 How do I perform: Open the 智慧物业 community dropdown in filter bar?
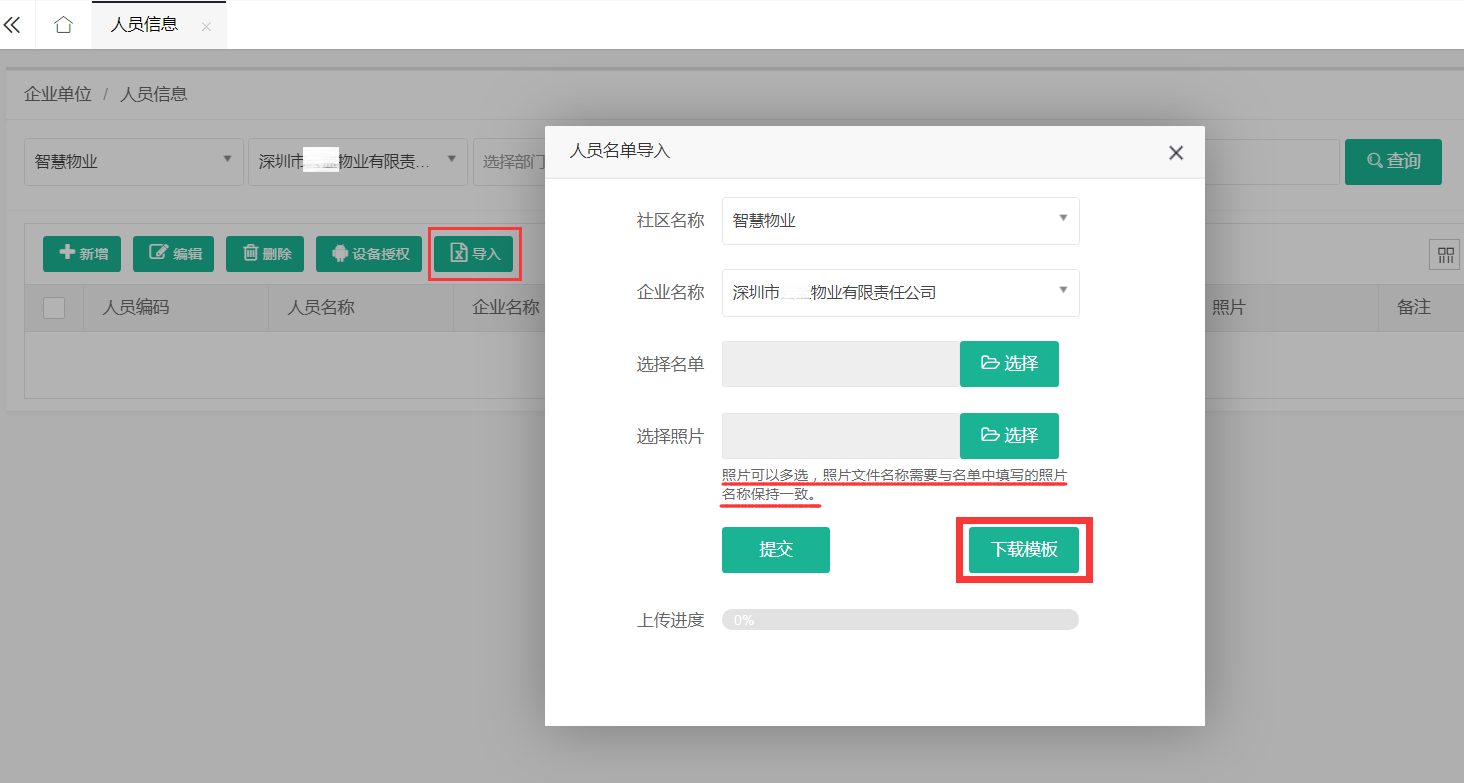coord(134,161)
